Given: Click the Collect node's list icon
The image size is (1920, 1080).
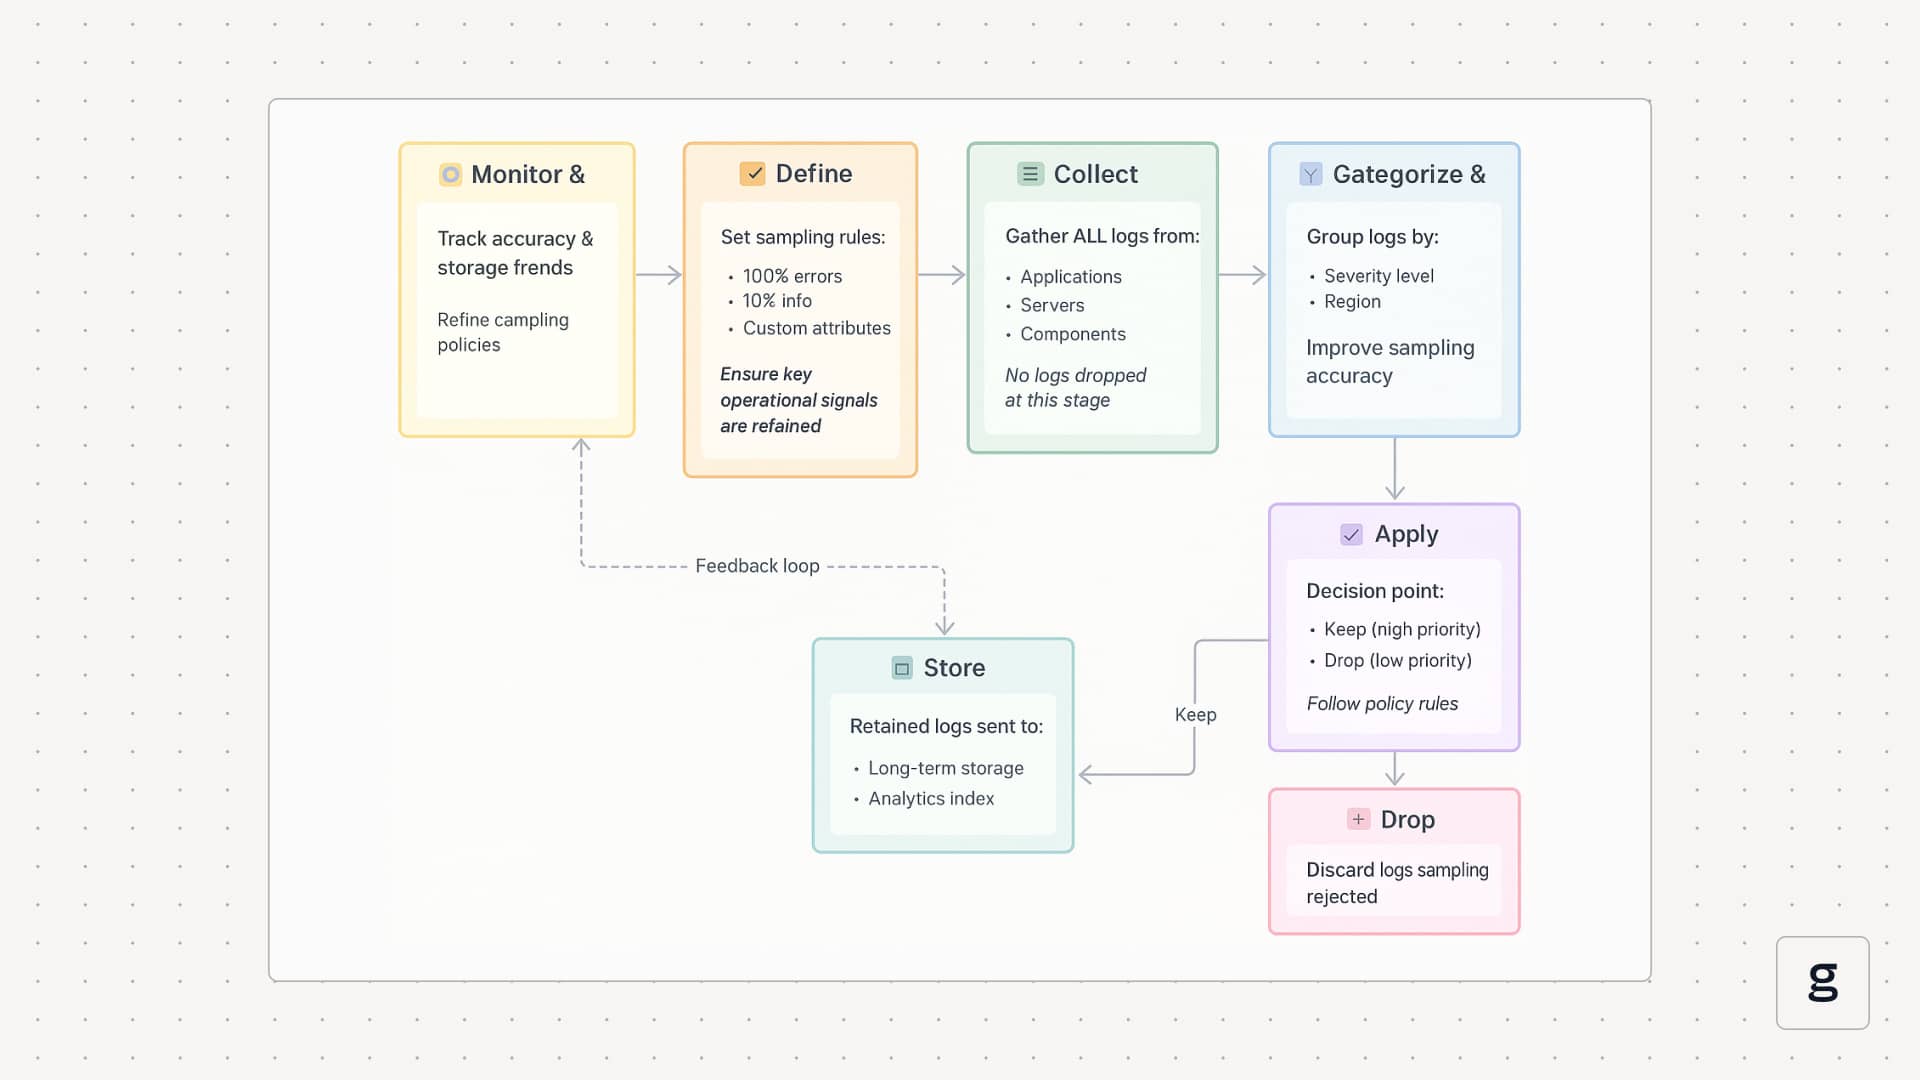Looking at the screenshot, I should [x=1030, y=175].
